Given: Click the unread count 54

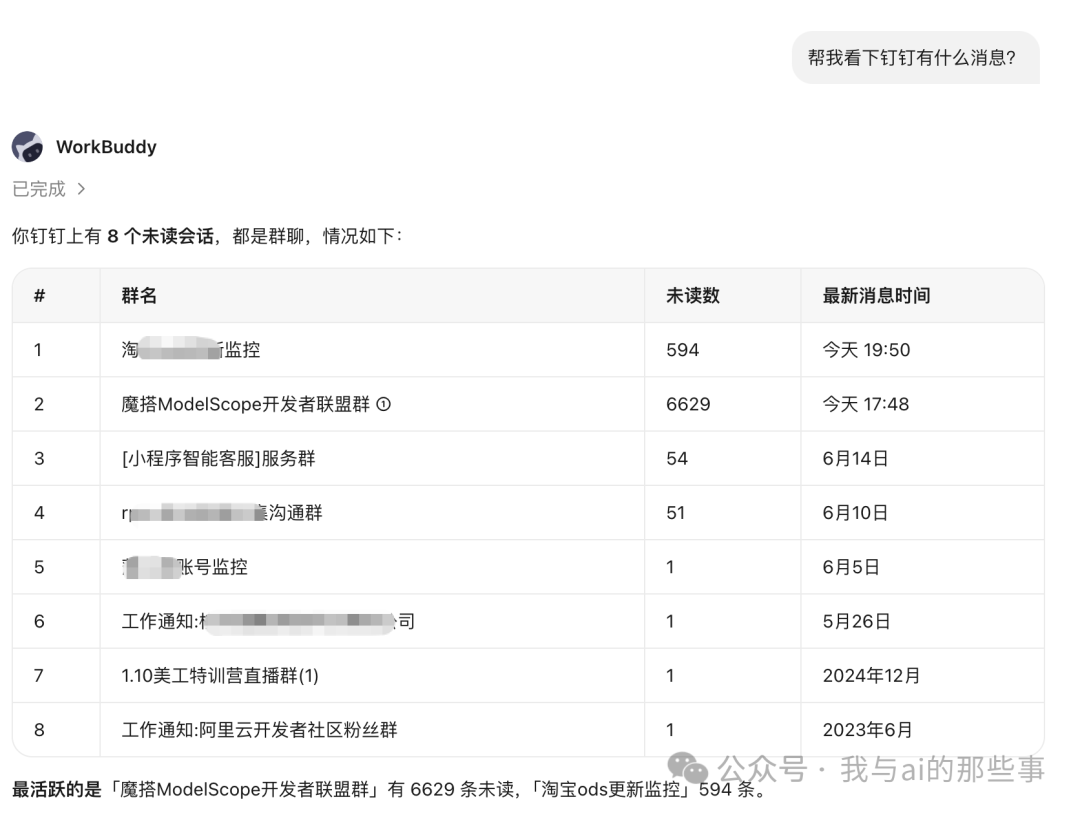Looking at the screenshot, I should [x=676, y=459].
